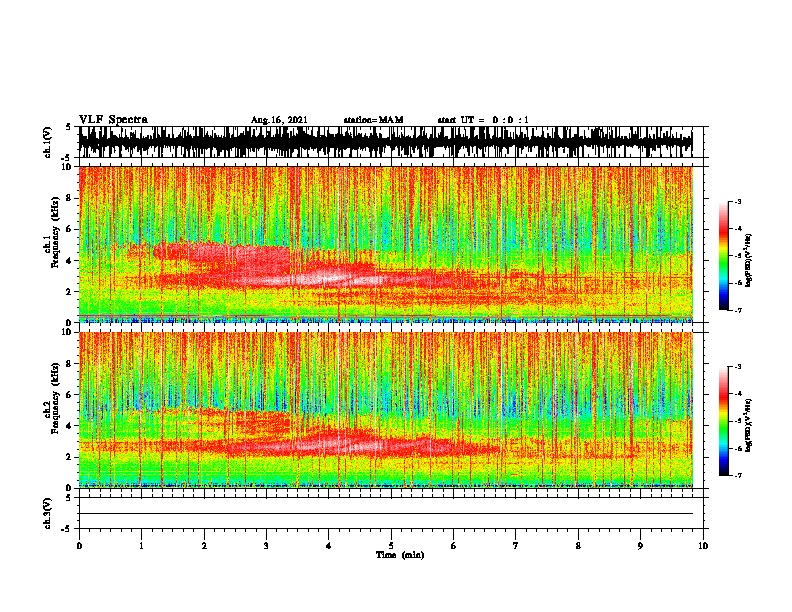The width and height of the screenshot is (792, 612).
Task: Click the ch.1 black waveform amplitude trace
Action: point(386,142)
